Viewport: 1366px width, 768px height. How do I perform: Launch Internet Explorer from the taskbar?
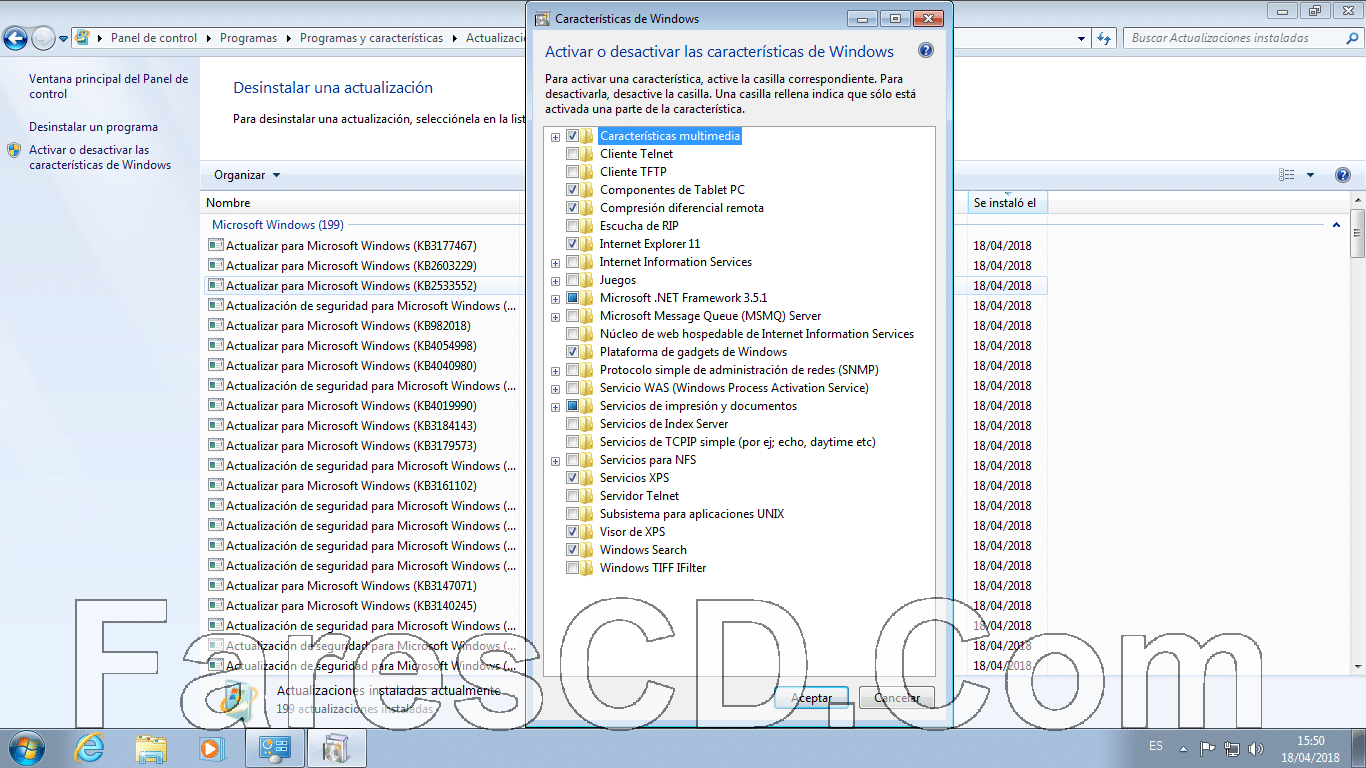(89, 747)
